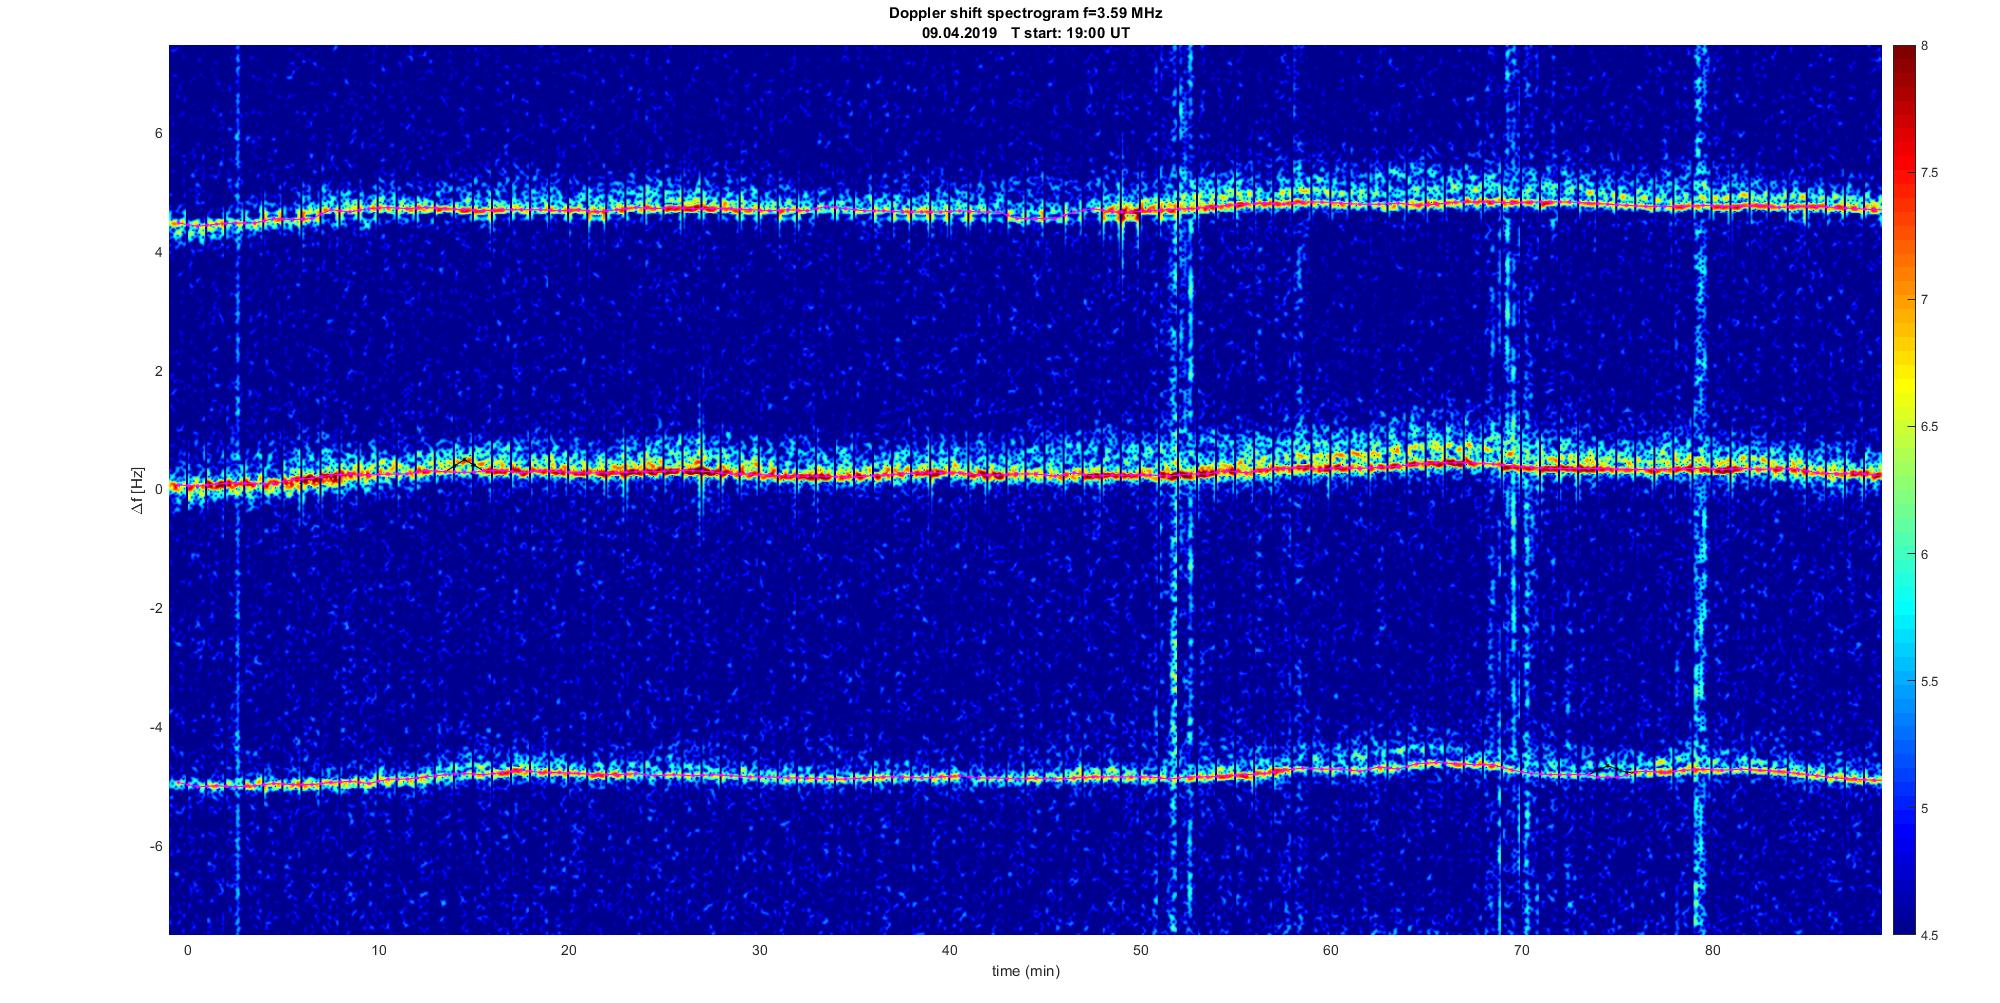Viewport: 2000px width, 1003px height.
Task: Click the y-axis label 'Δf [Hz]'
Action: (x=138, y=491)
